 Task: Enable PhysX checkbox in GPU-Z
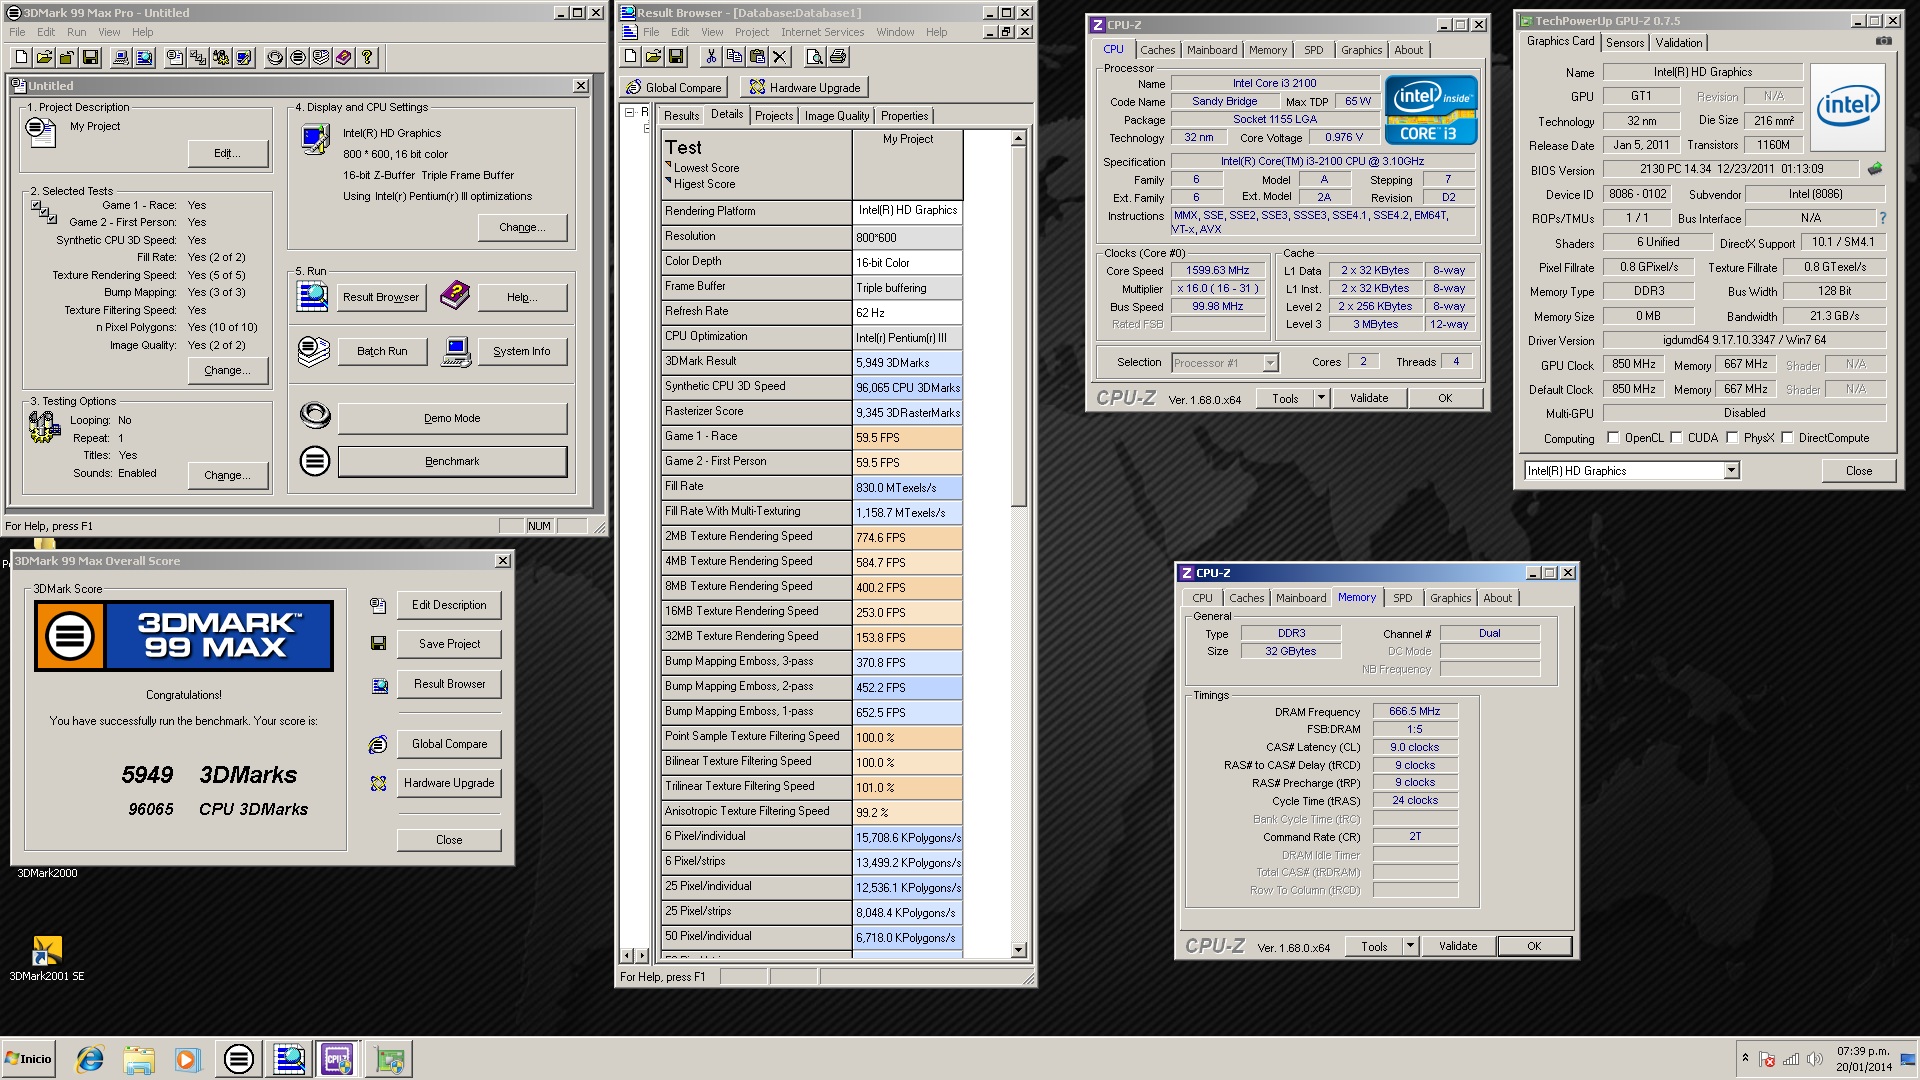pos(1732,438)
